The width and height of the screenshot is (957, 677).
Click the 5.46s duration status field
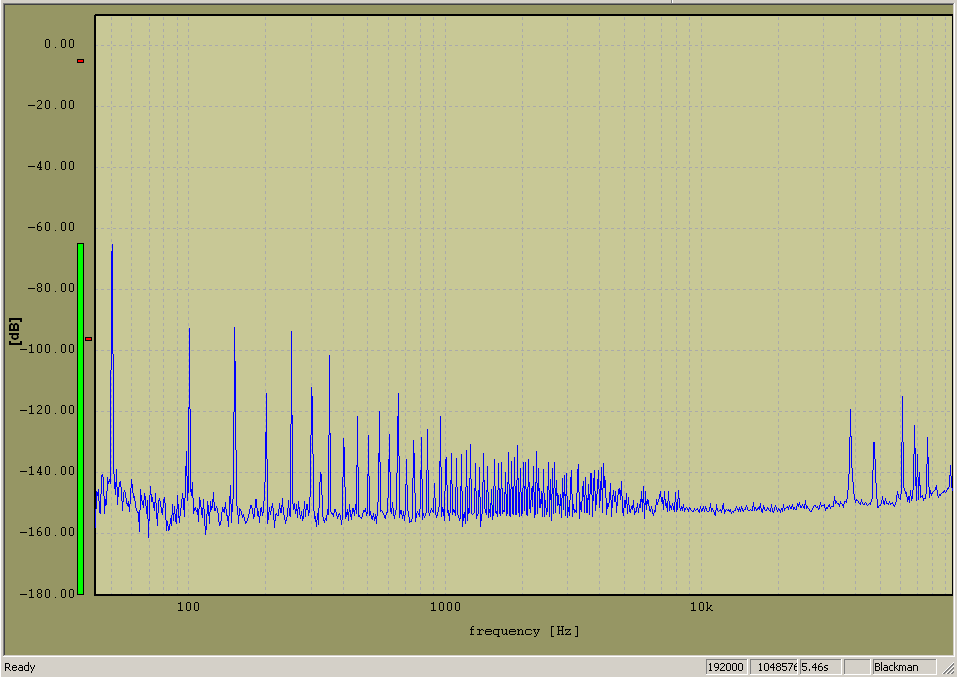(x=820, y=667)
